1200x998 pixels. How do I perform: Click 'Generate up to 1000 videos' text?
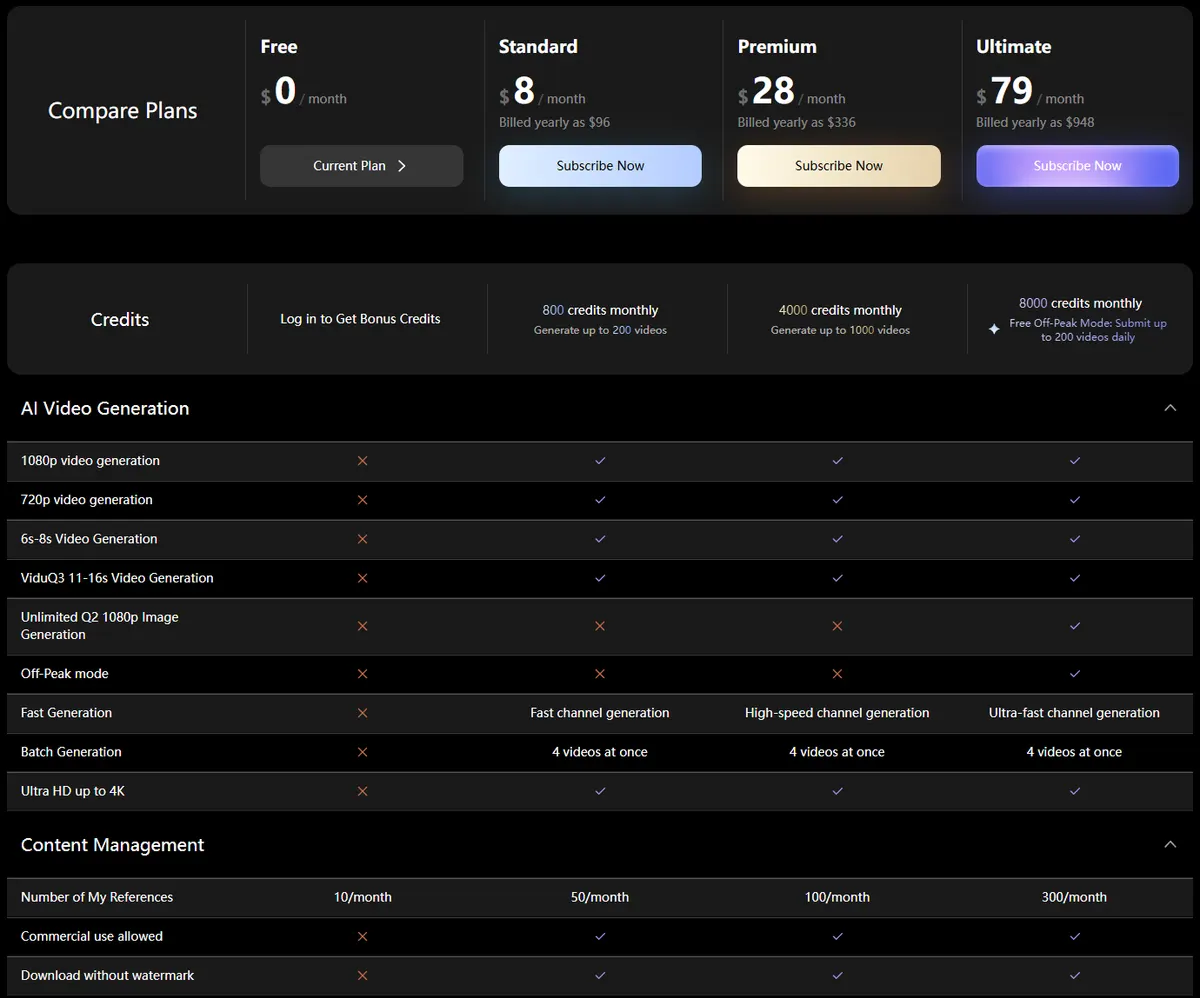(x=840, y=330)
